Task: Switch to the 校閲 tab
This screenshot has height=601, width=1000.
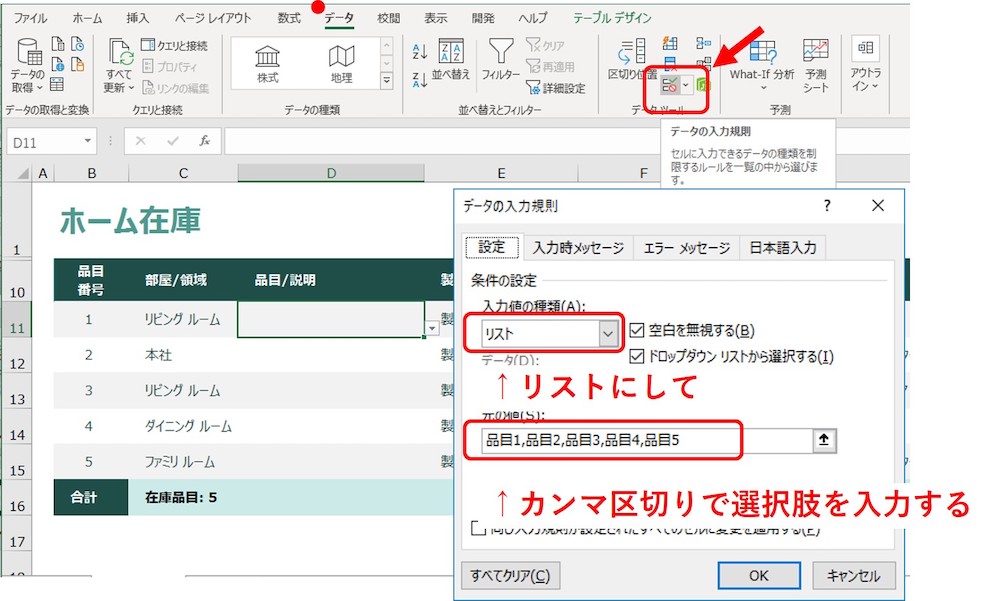Action: [388, 18]
